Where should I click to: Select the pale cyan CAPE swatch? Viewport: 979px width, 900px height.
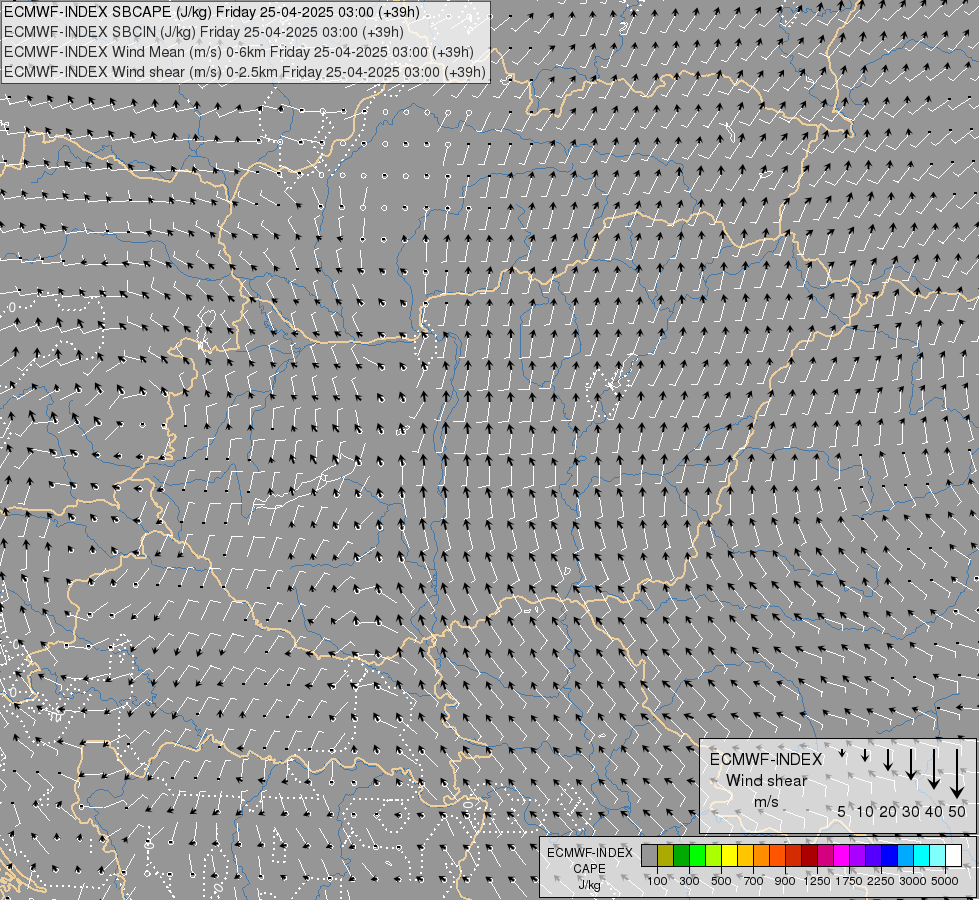938,856
